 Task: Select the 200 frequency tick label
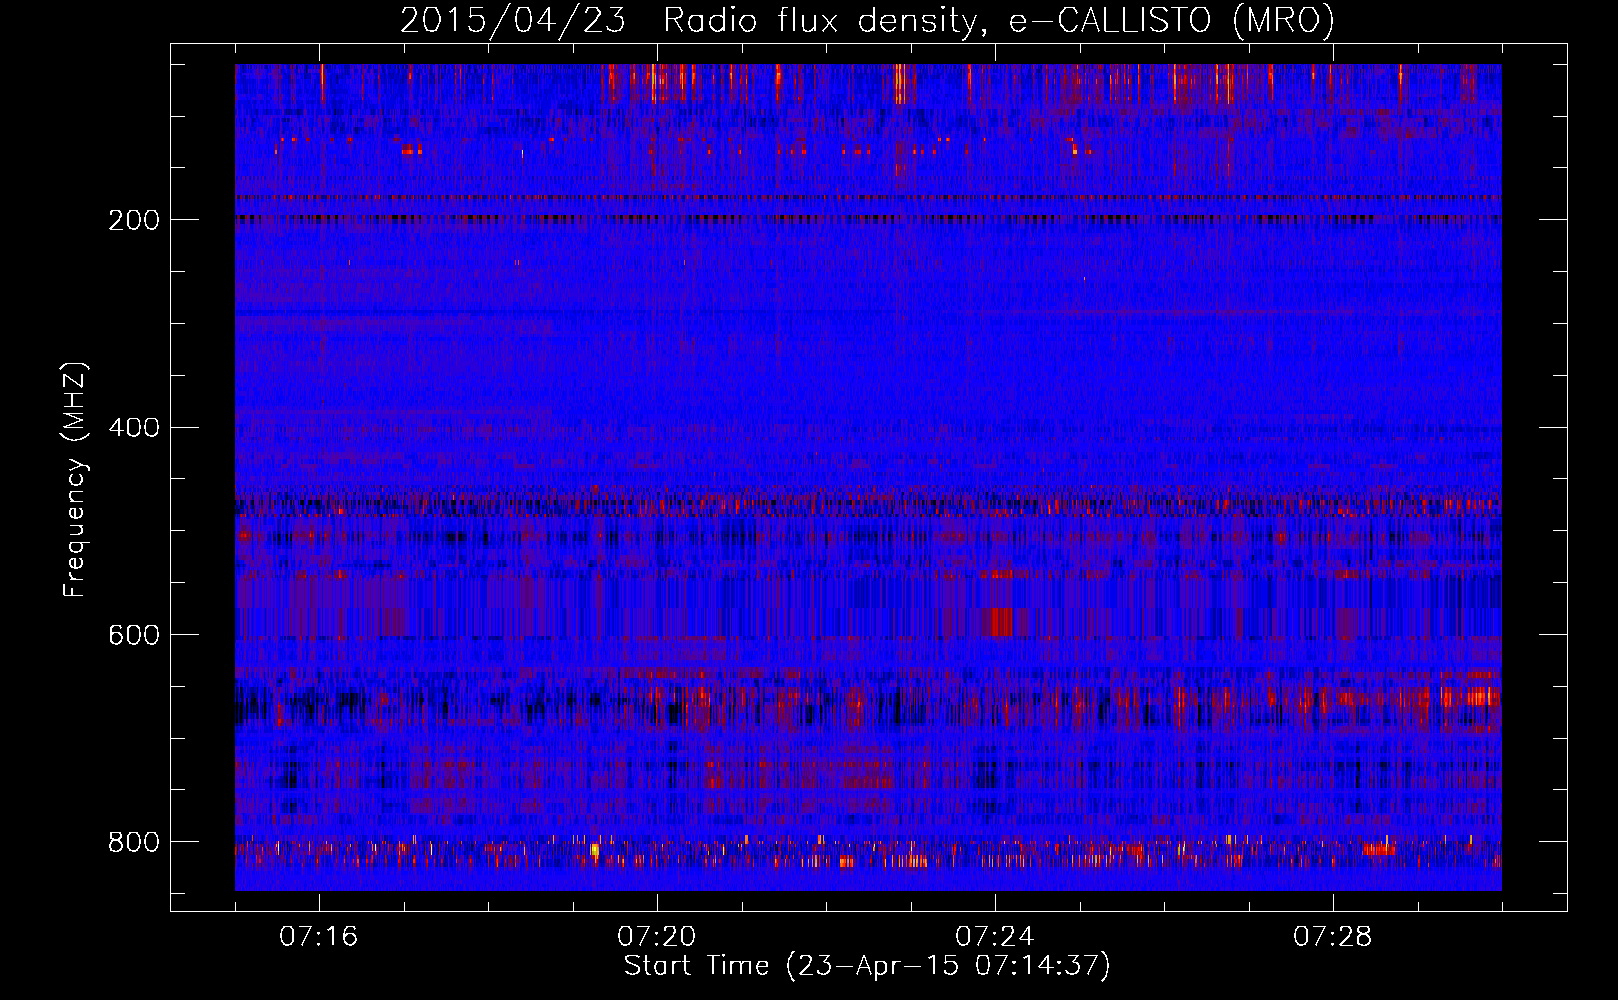point(134,220)
